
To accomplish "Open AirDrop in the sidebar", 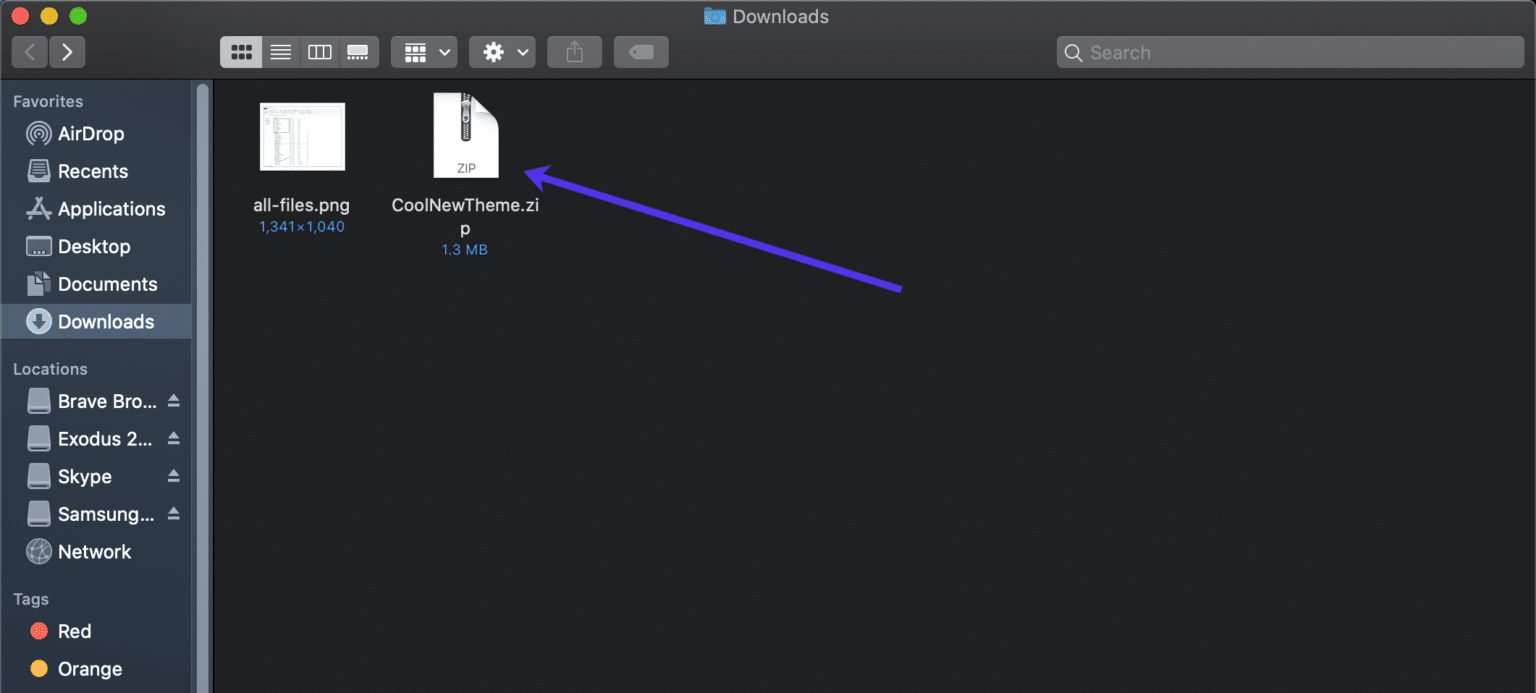I will [x=90, y=134].
